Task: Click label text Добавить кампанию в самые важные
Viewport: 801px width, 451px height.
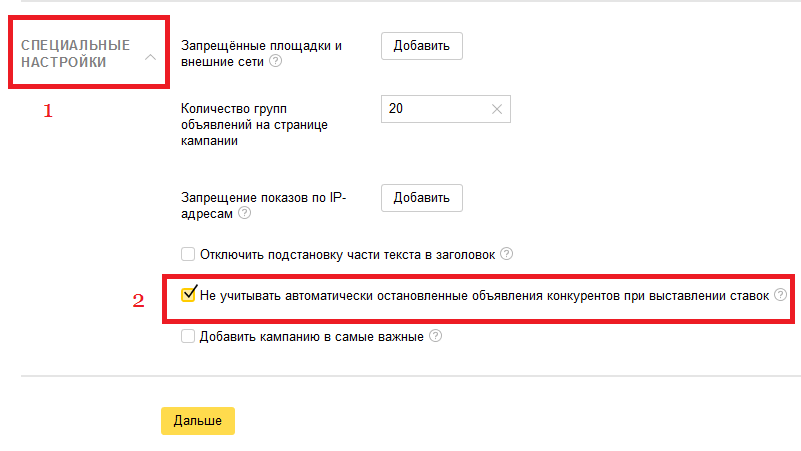Action: 312,337
